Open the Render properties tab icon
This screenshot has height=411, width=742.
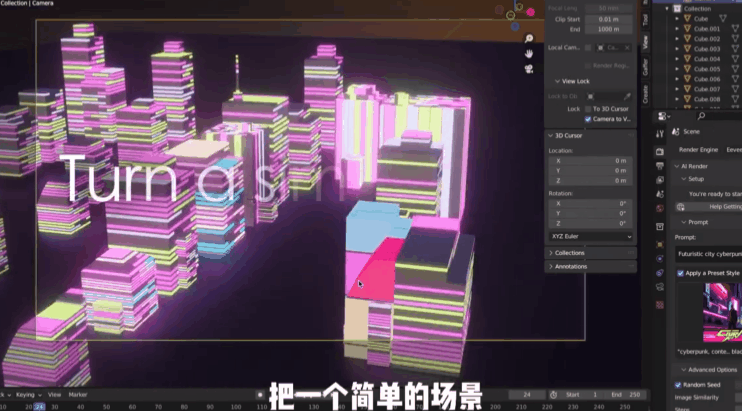click(x=660, y=151)
